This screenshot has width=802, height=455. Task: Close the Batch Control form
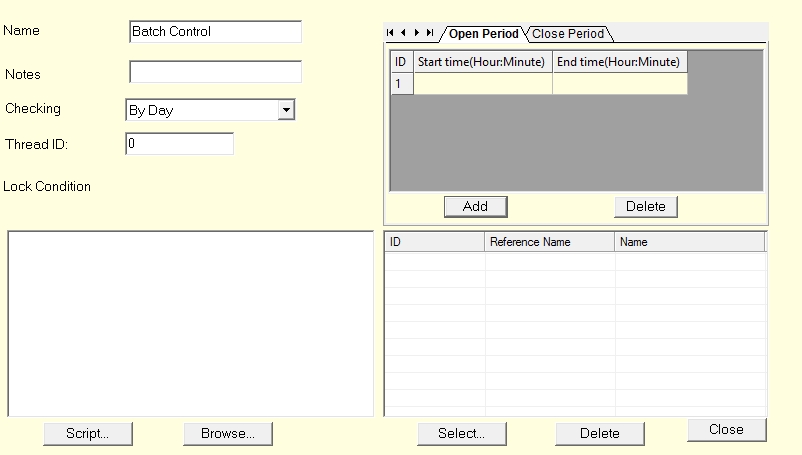[x=726, y=429]
